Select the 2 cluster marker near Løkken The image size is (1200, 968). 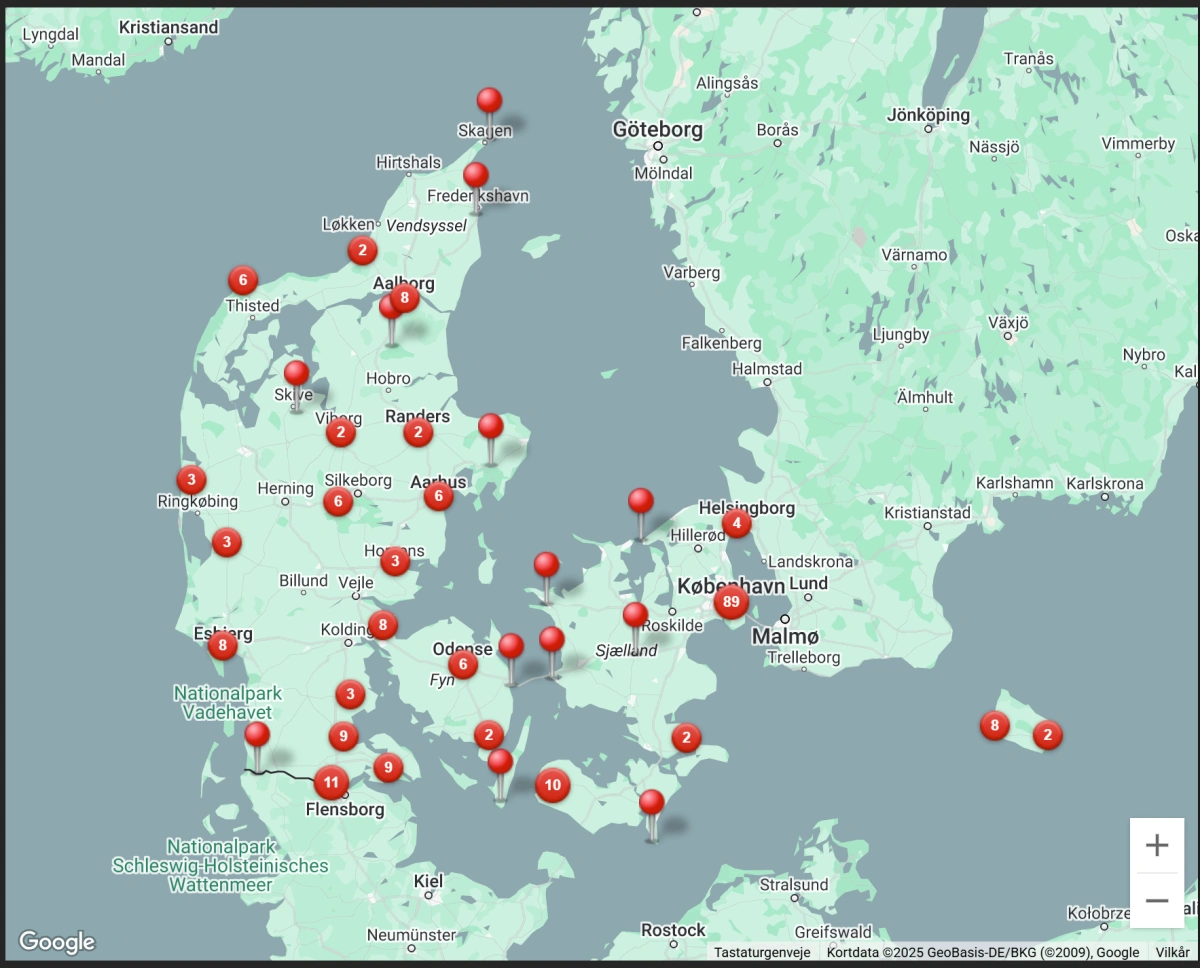362,251
